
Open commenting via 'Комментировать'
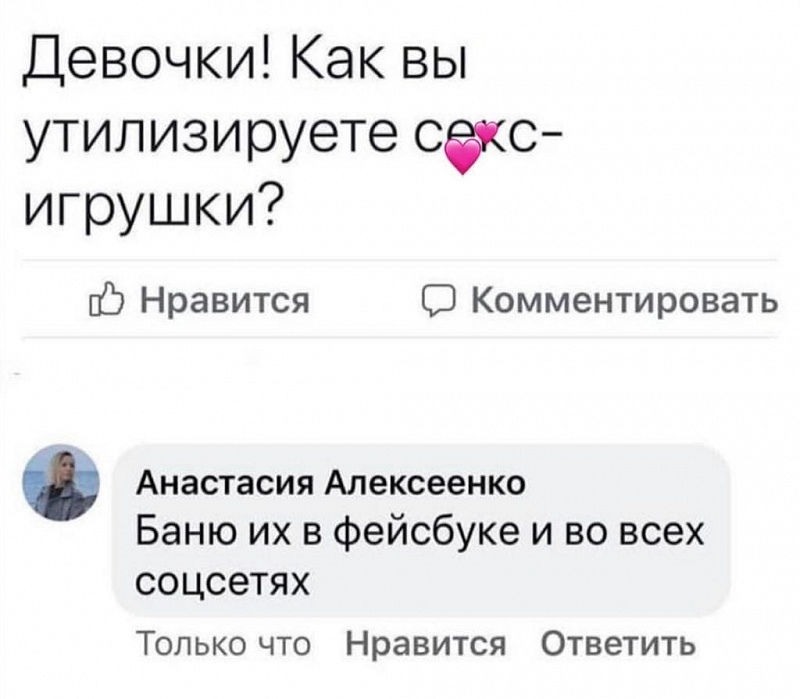[624, 301]
